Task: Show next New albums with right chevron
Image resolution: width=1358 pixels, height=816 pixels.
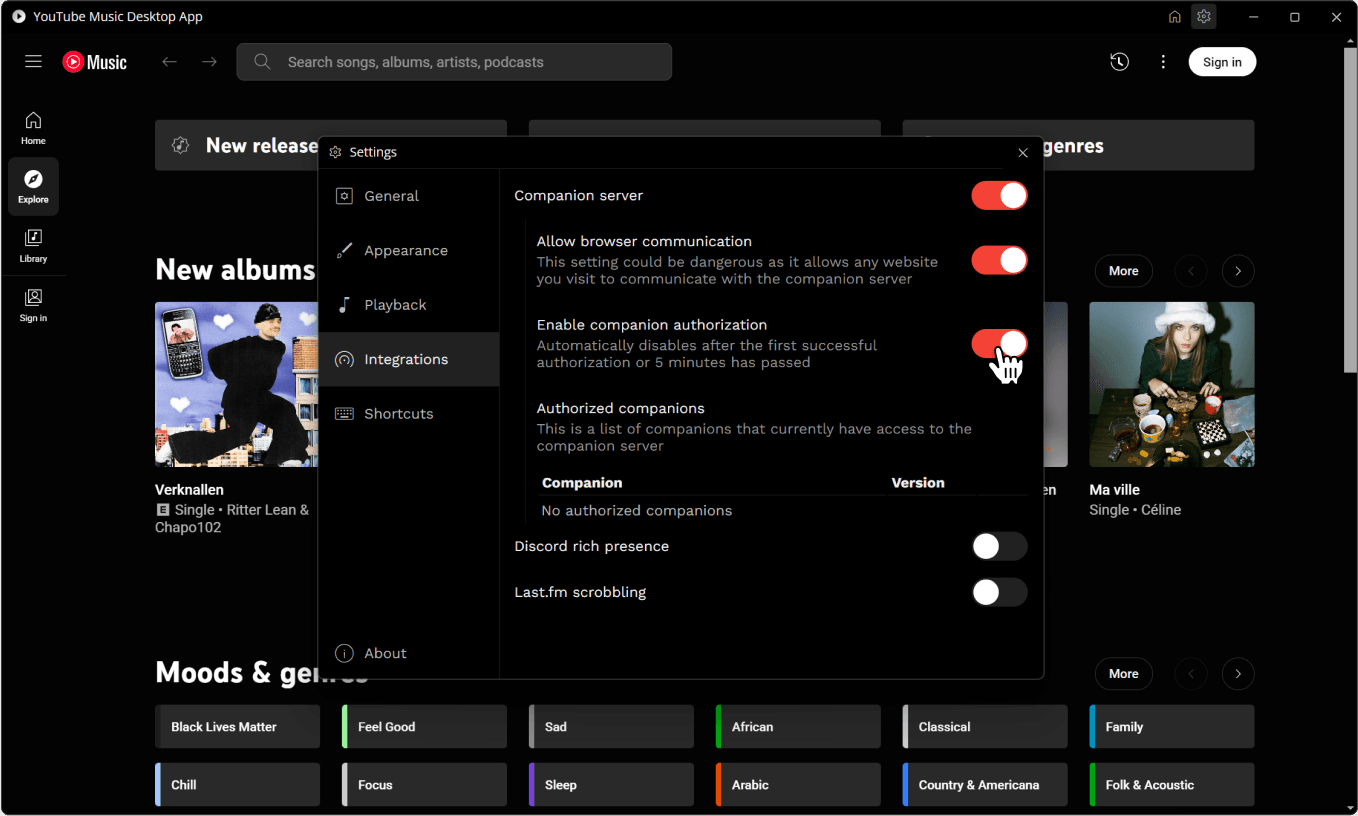Action: click(1238, 271)
